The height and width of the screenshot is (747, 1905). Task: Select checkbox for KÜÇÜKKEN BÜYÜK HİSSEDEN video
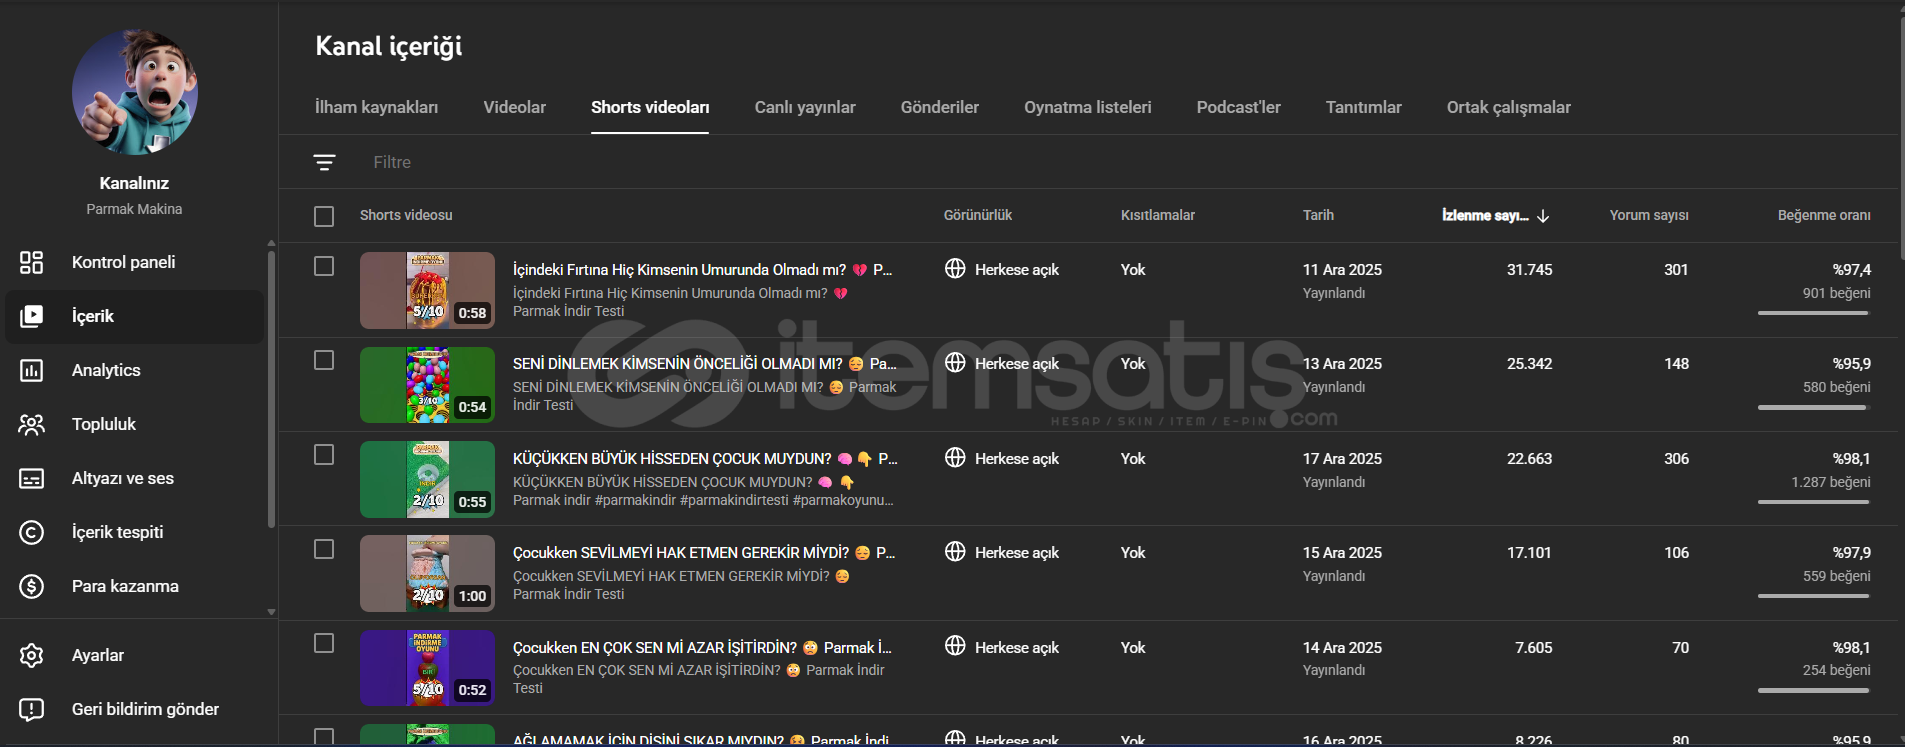click(324, 455)
